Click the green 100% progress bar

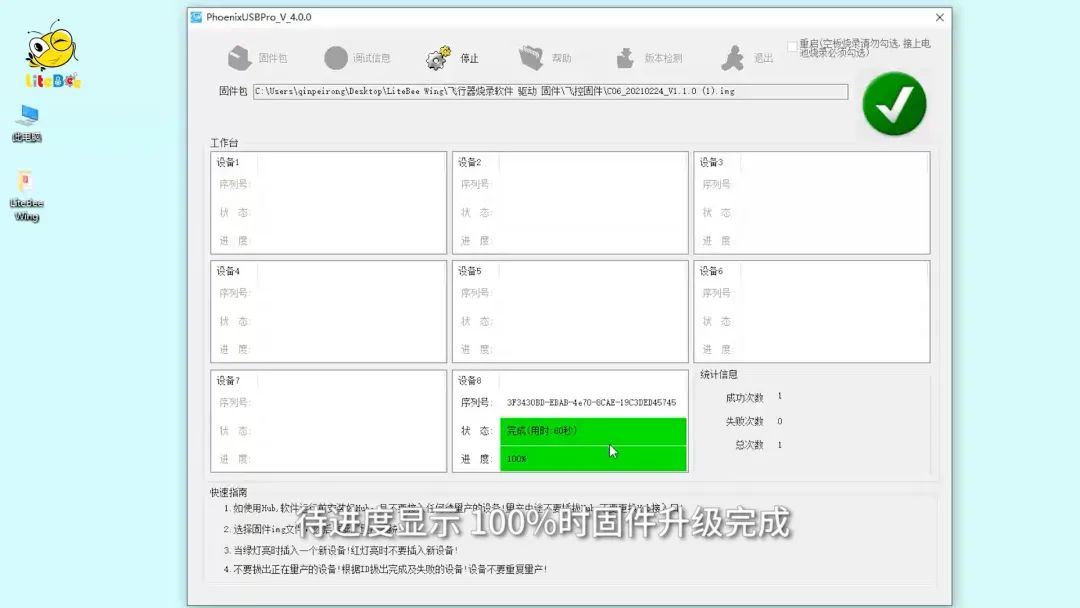pos(593,459)
